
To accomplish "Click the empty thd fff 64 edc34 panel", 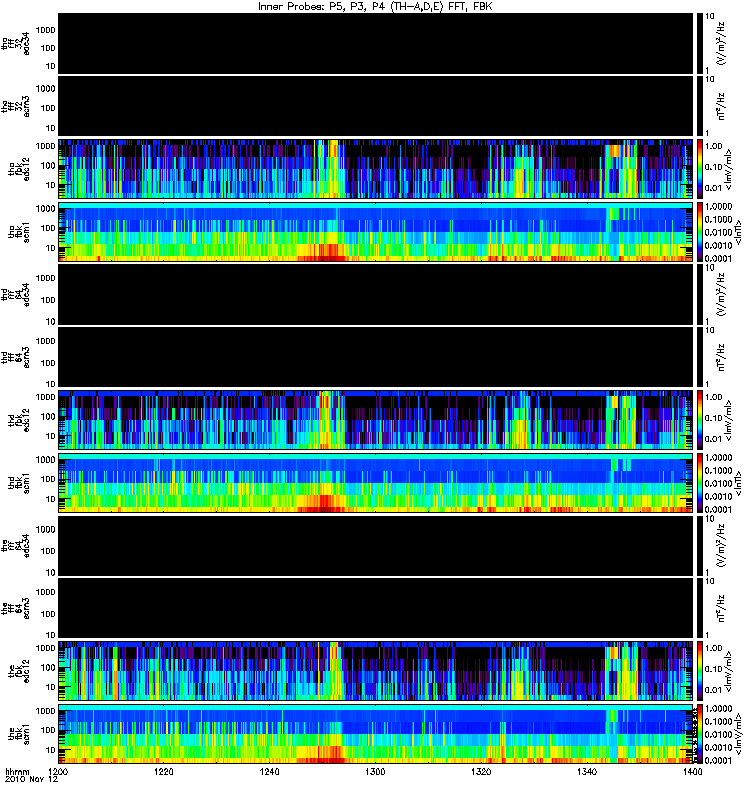I will pos(376,294).
